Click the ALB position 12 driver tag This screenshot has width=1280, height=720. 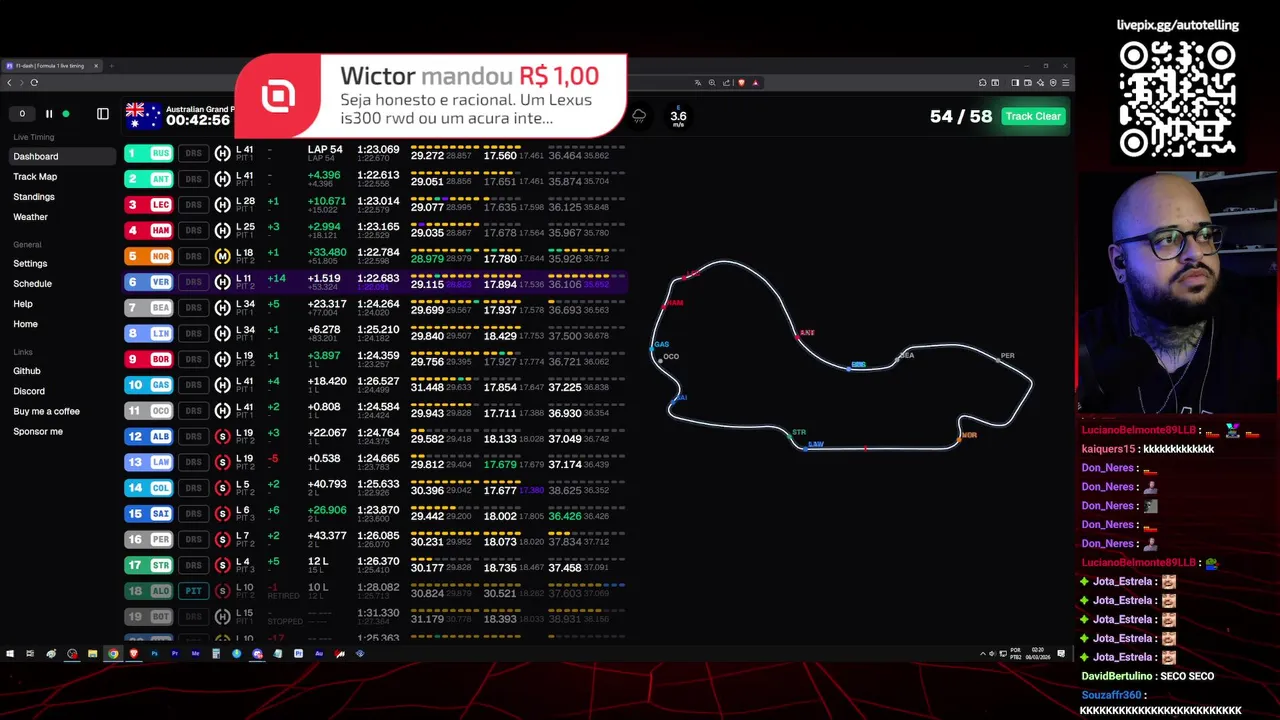[x=149, y=436]
